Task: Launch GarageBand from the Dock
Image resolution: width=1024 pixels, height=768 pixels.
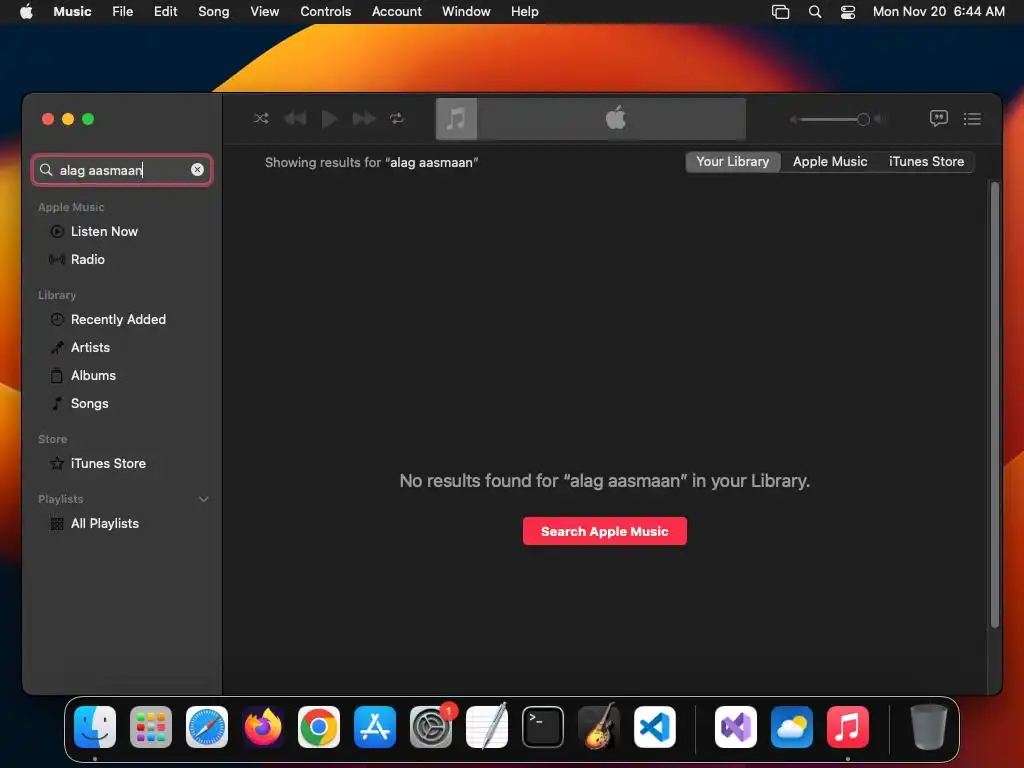Action: coord(599,727)
